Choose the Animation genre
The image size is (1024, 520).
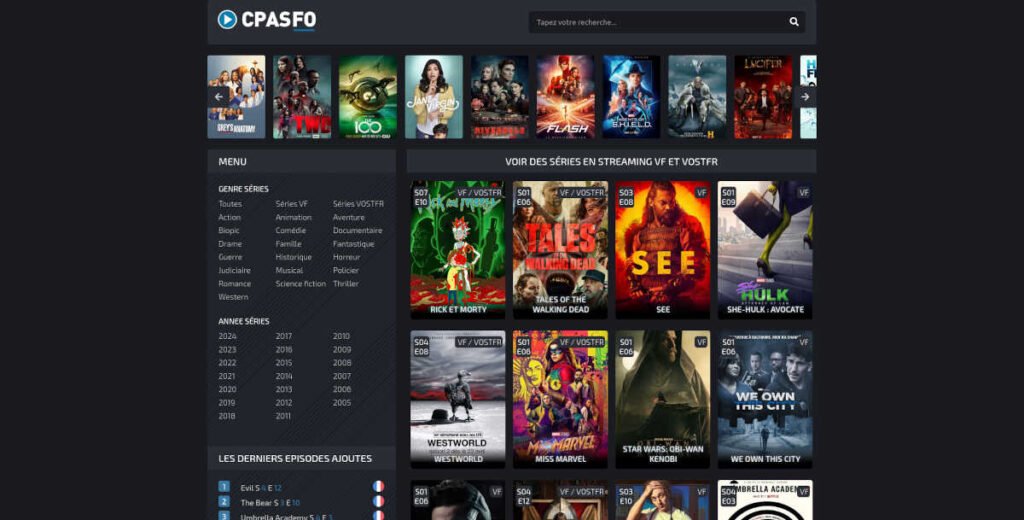tap(293, 218)
